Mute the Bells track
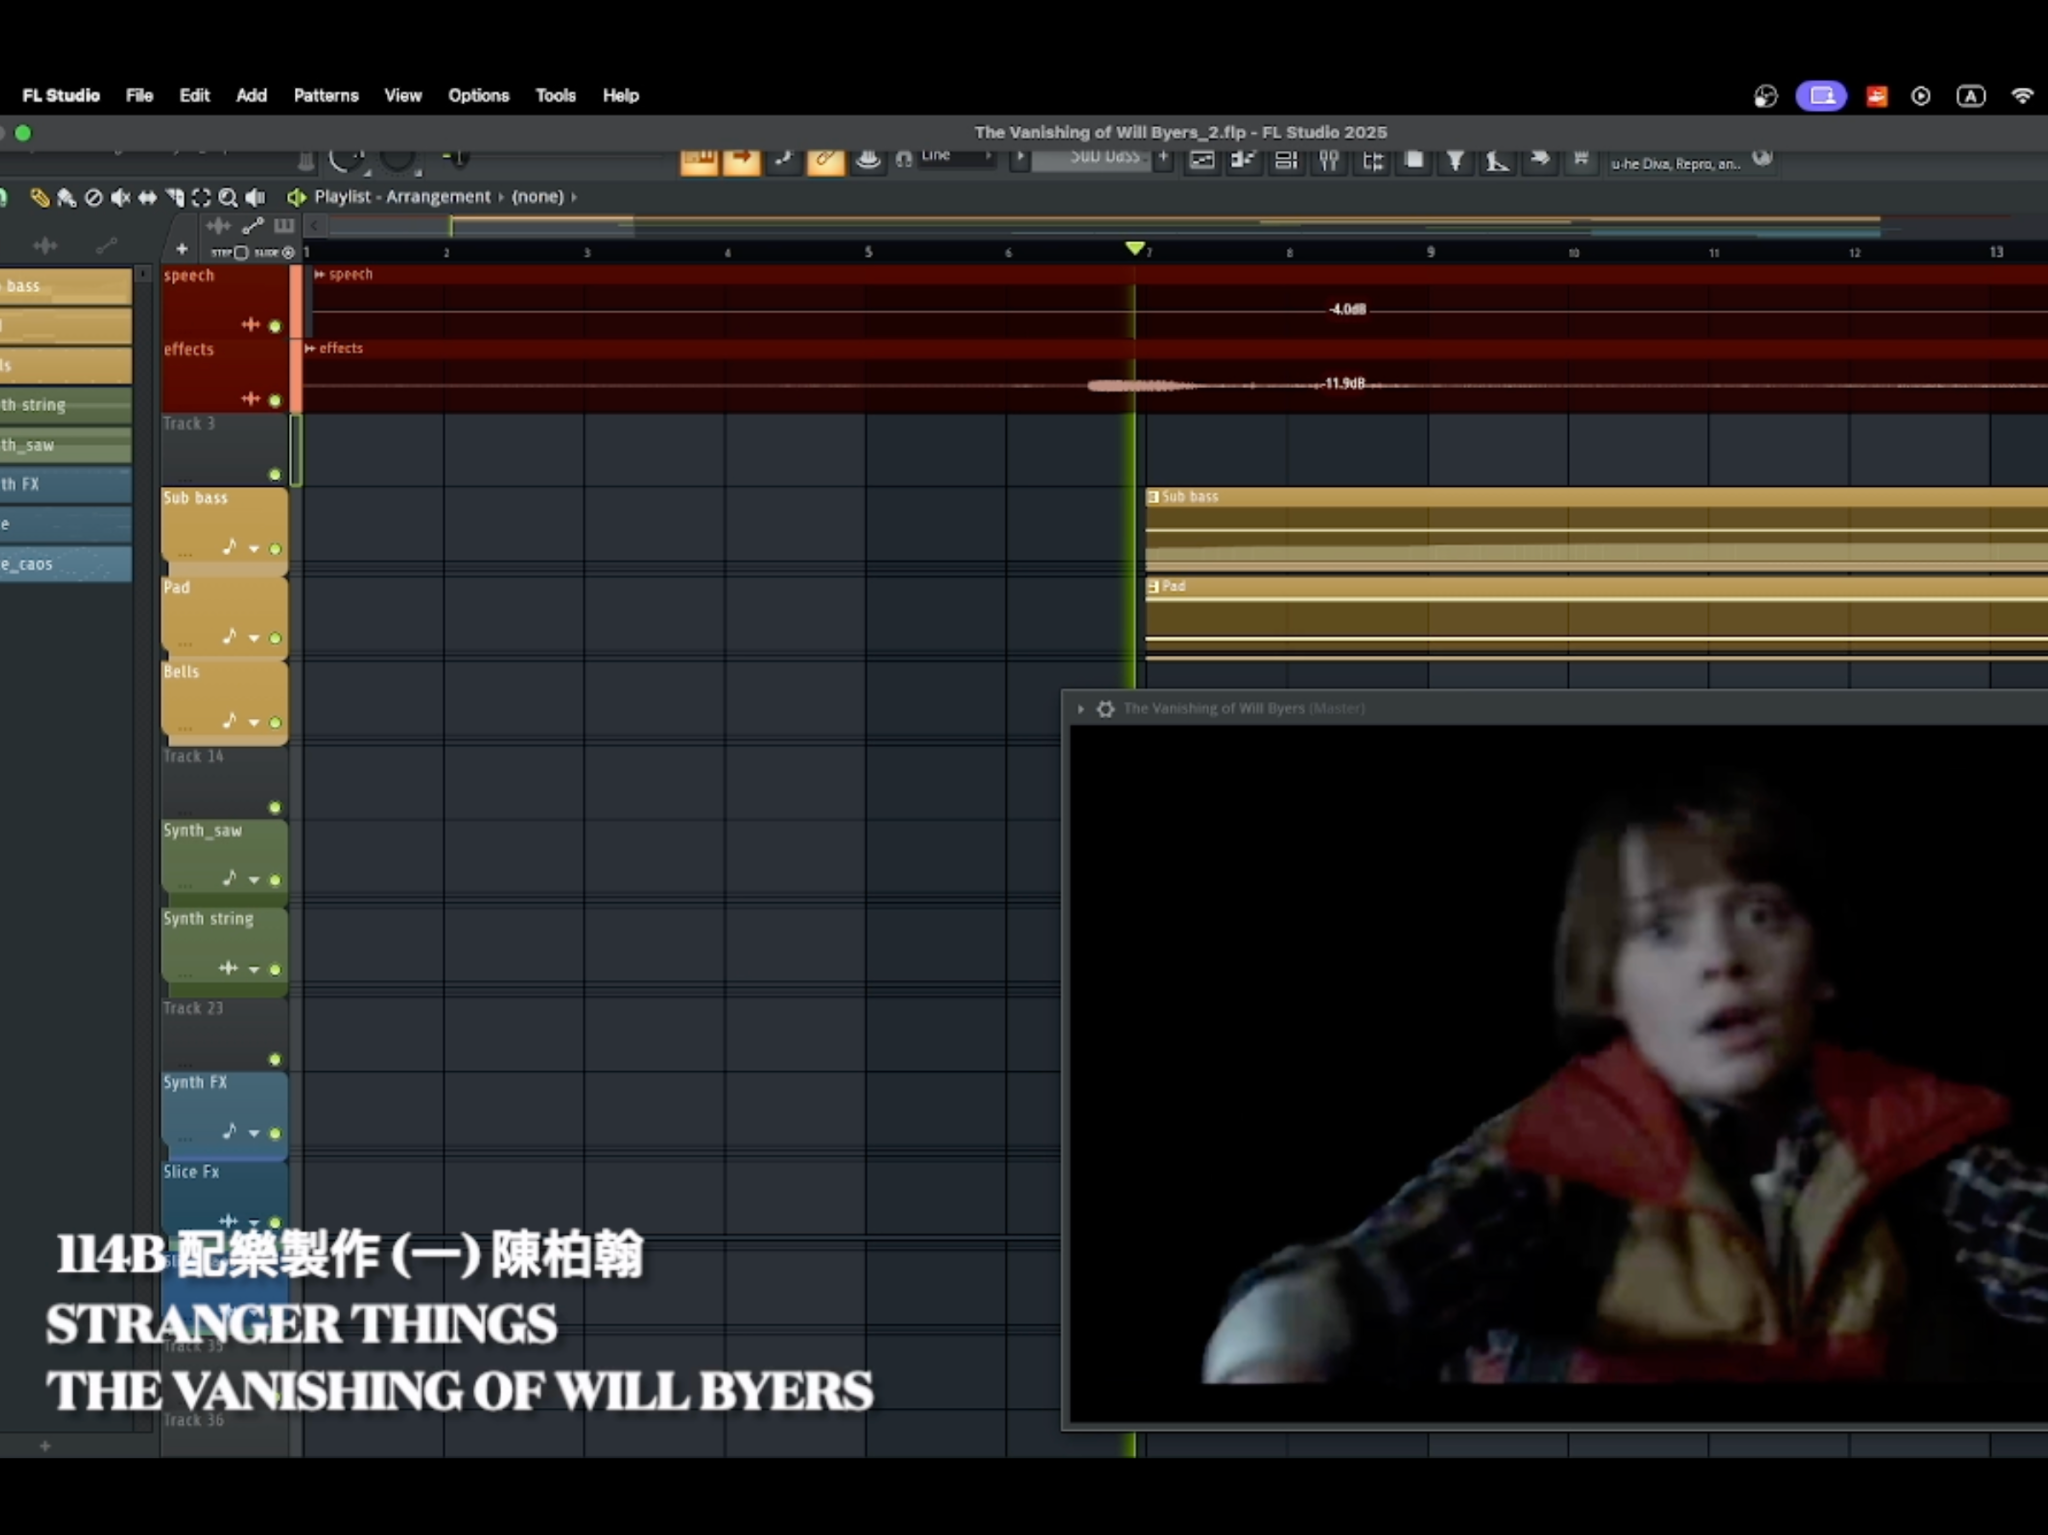This screenshot has height=1535, width=2048. pos(275,723)
